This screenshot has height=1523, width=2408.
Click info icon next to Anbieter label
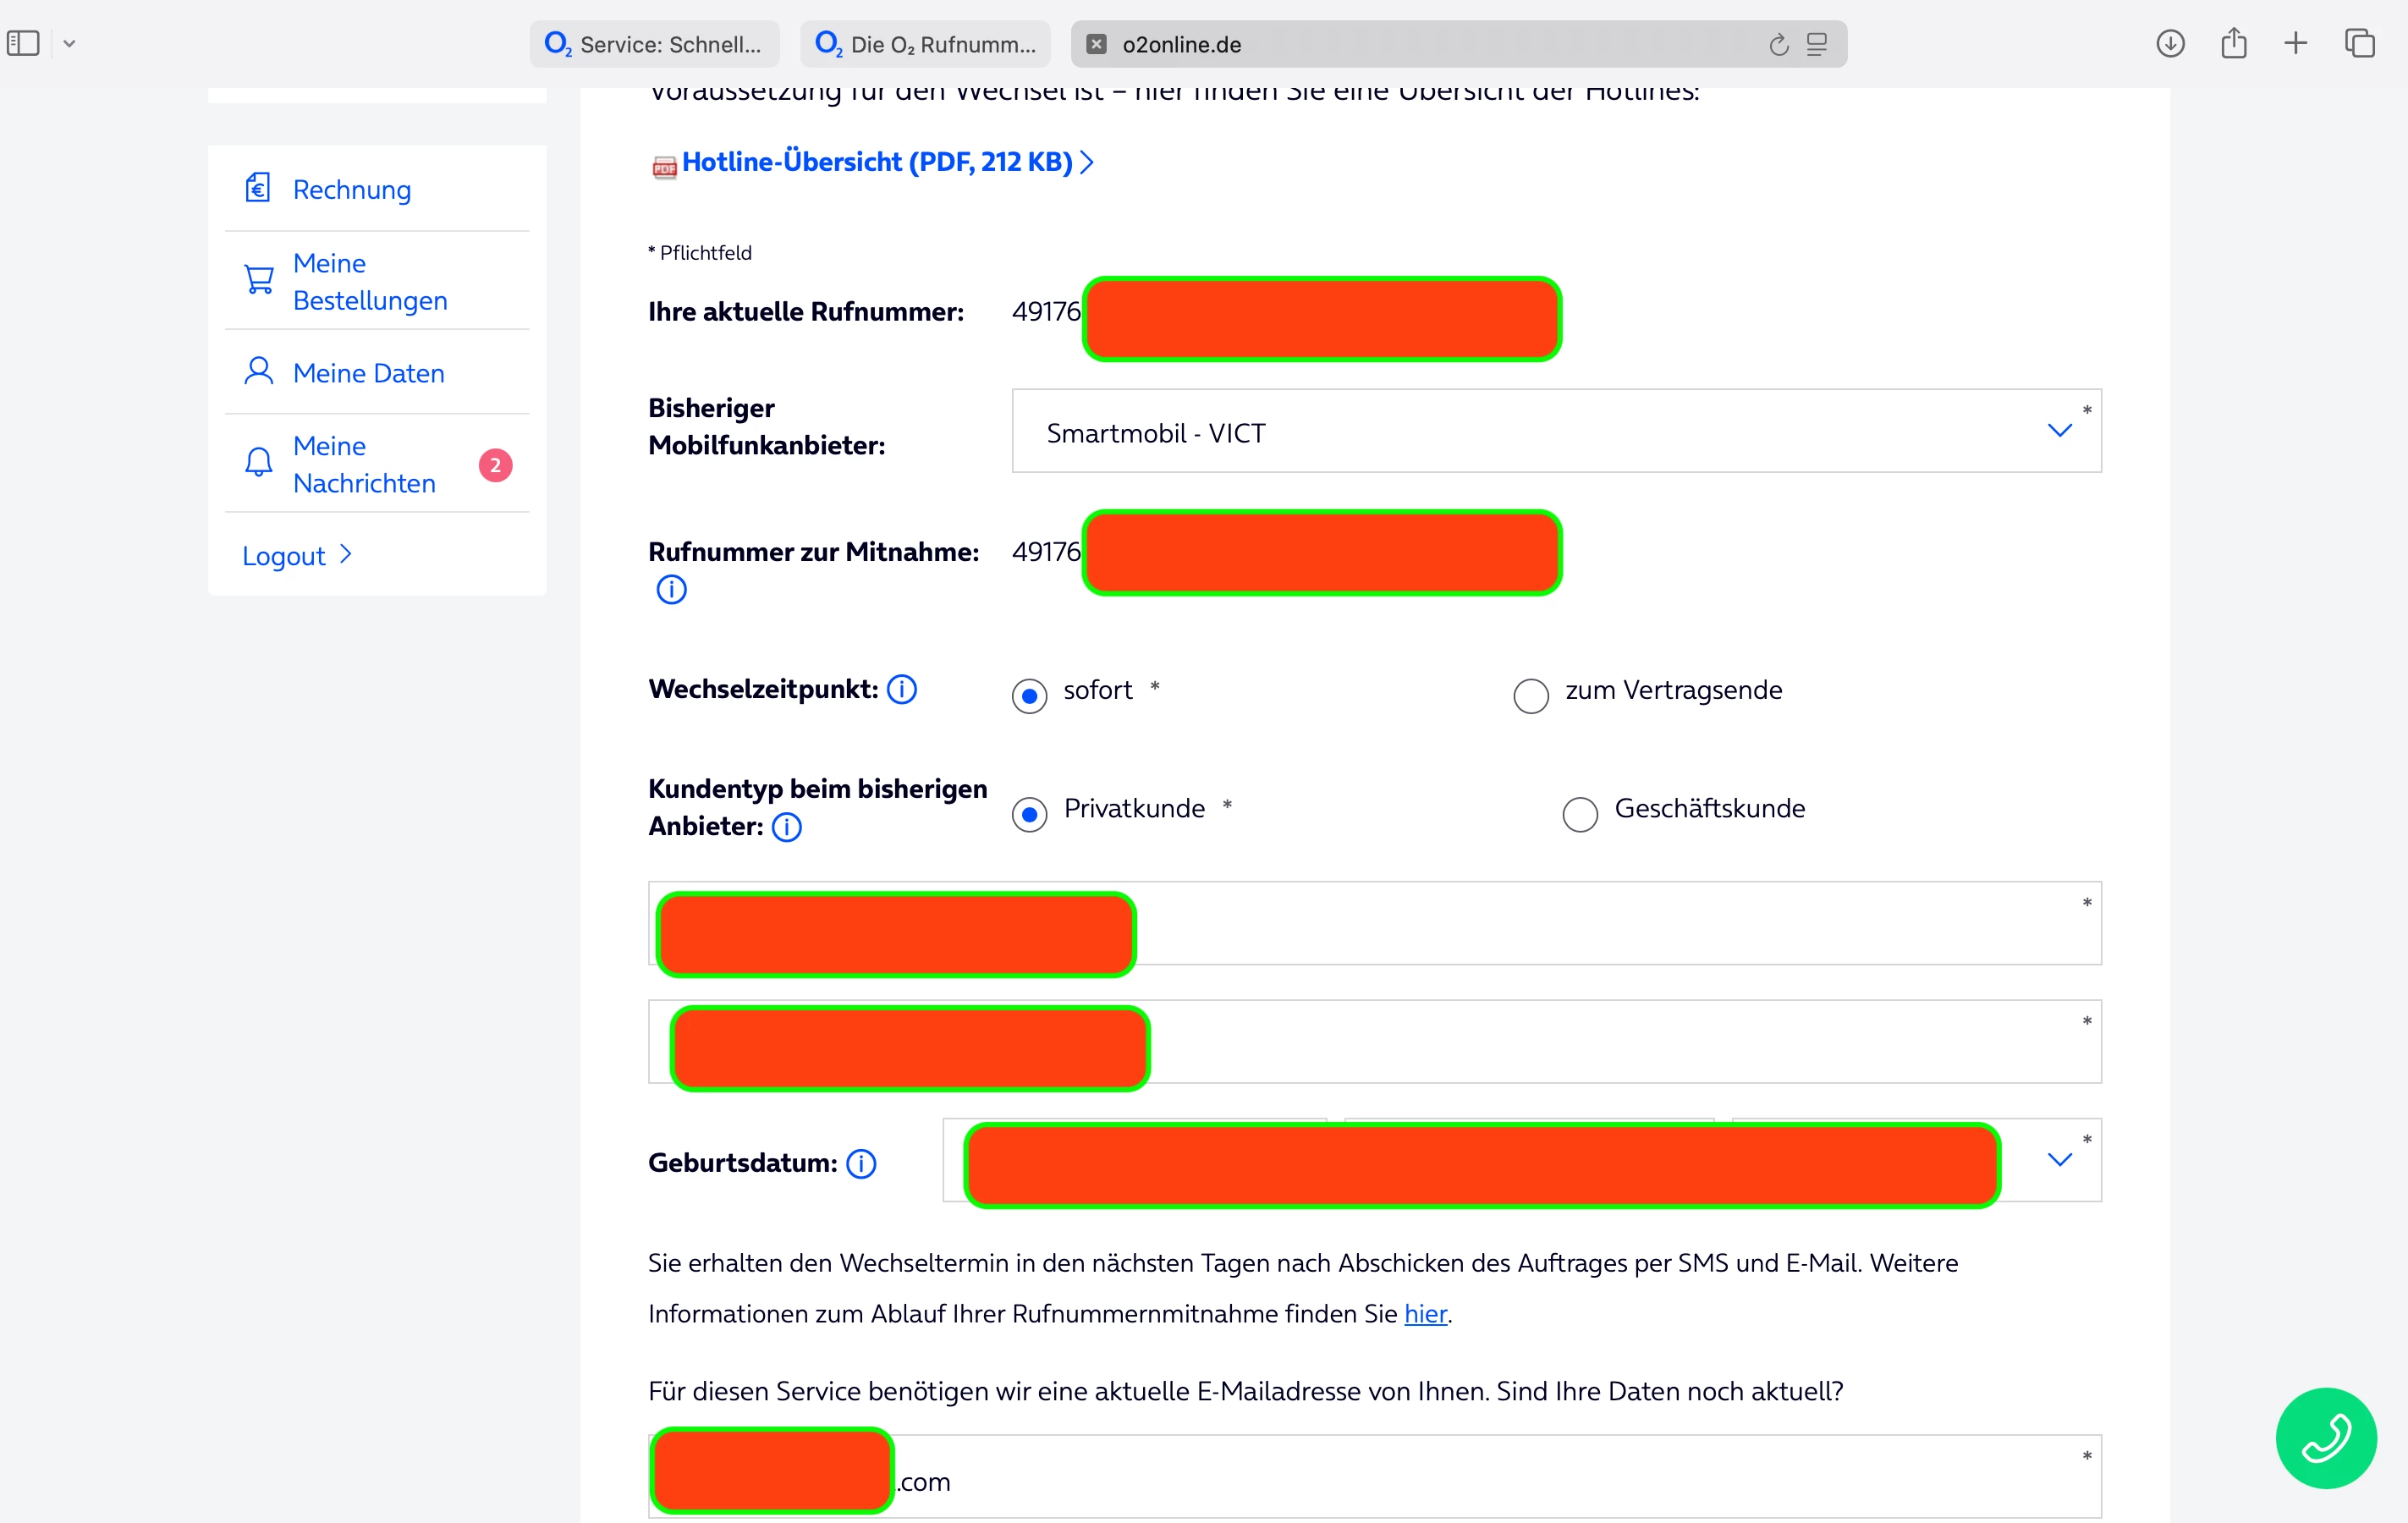point(787,827)
